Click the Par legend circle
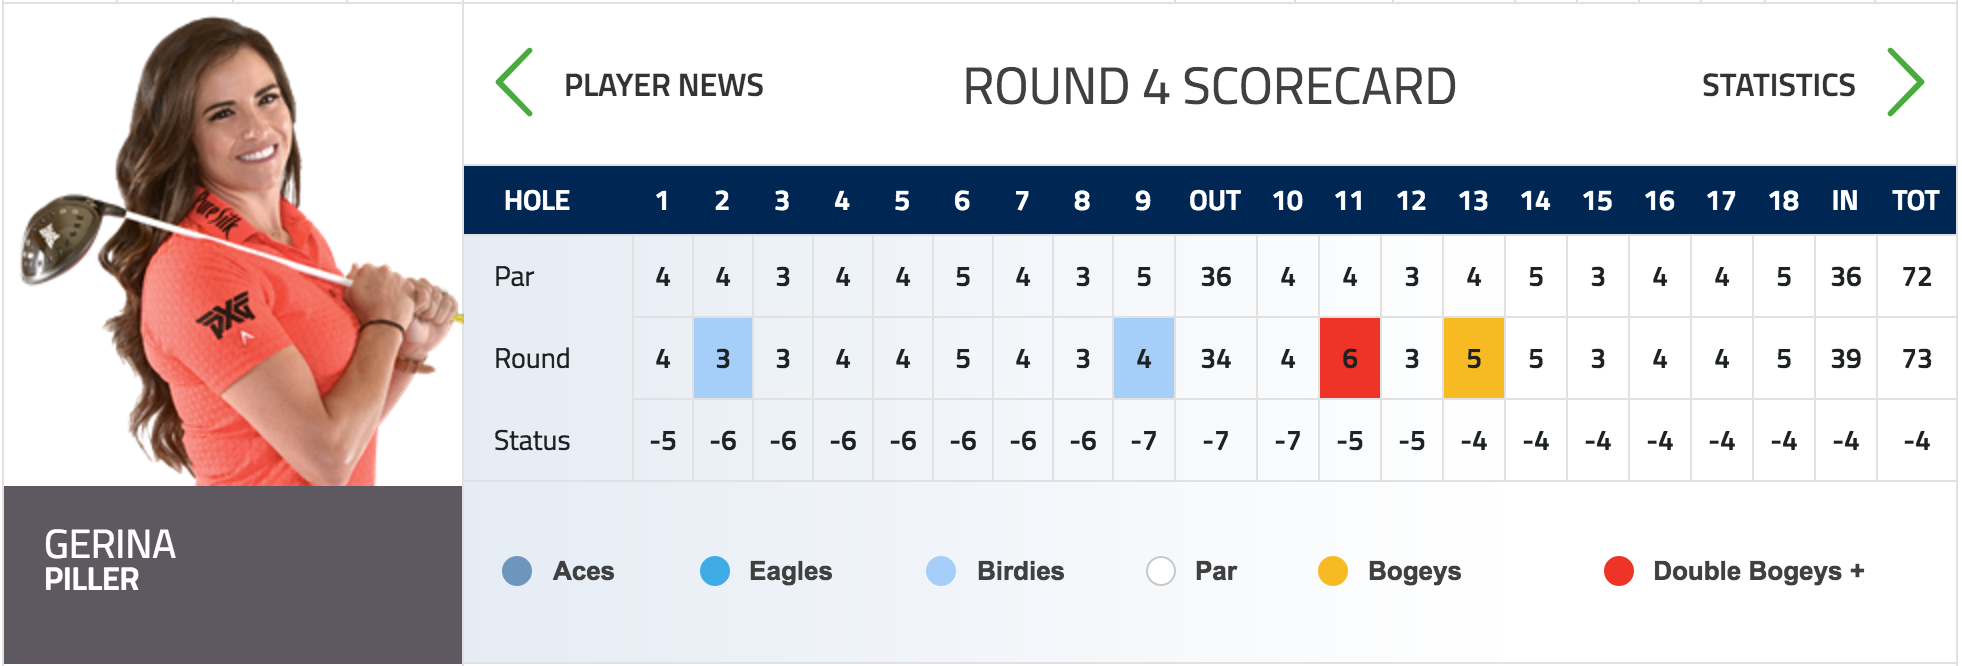 pyautogui.click(x=1161, y=571)
